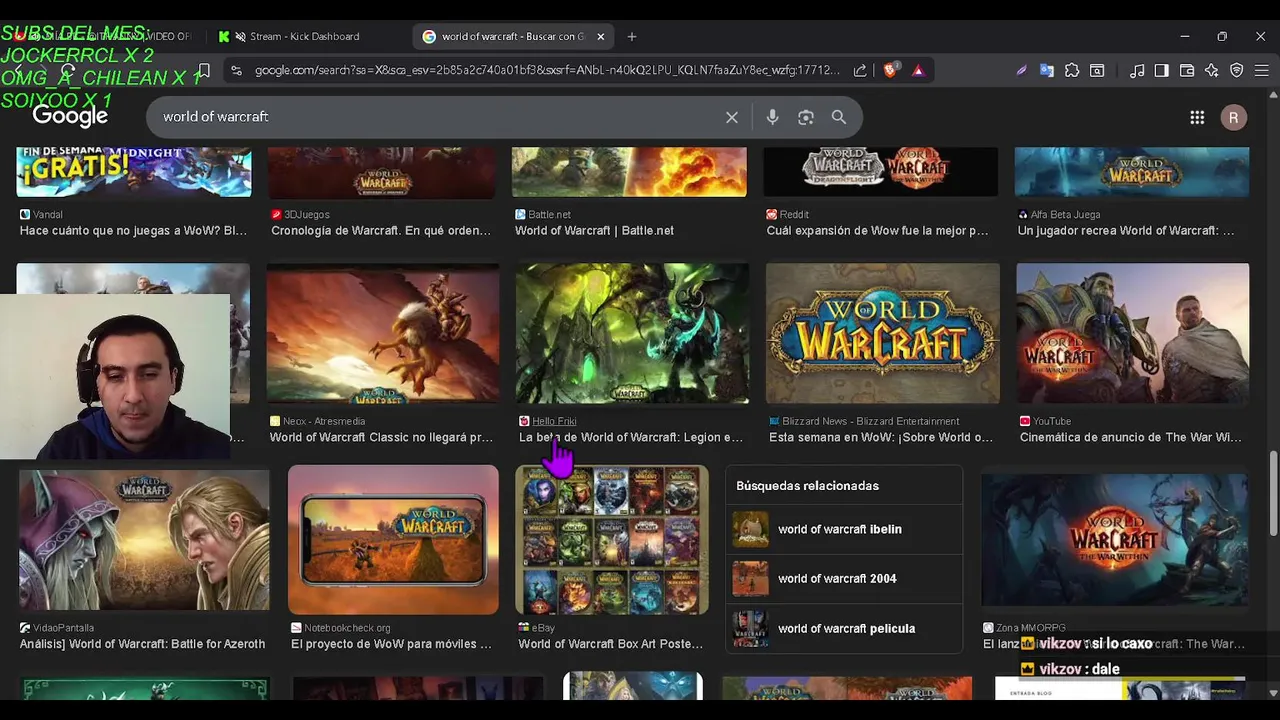Open related search world of warcraft pelicula
1280x720 pixels.
844,628
